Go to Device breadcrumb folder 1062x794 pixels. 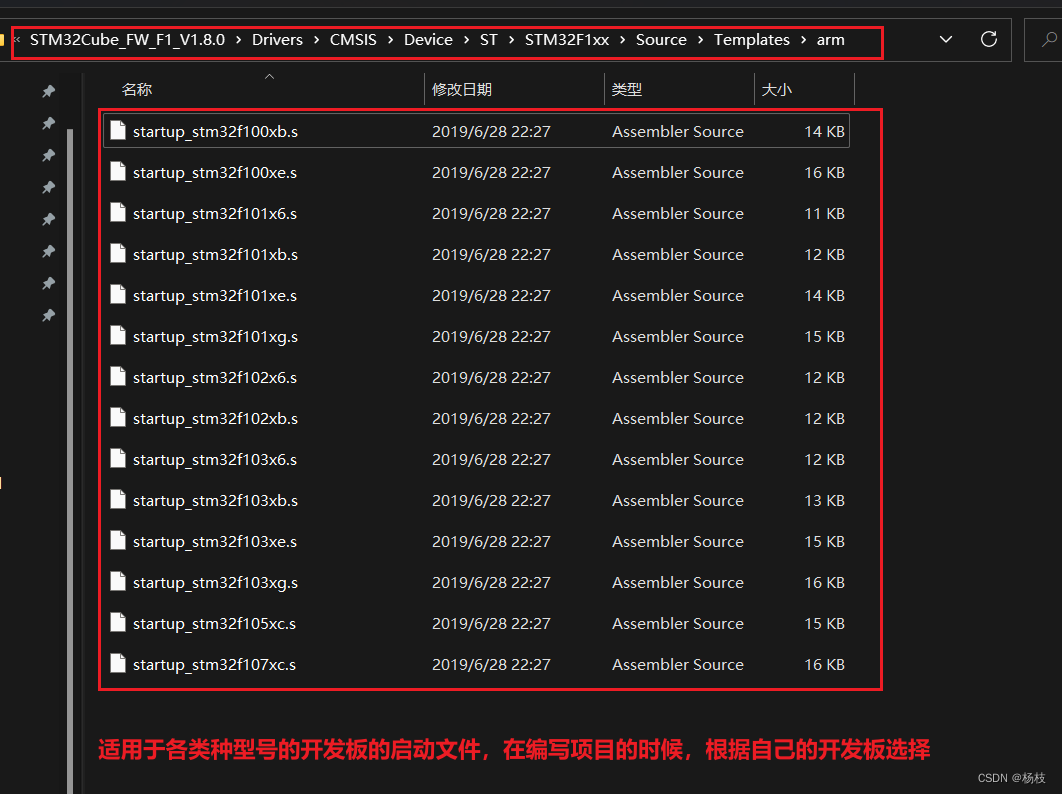coord(428,40)
